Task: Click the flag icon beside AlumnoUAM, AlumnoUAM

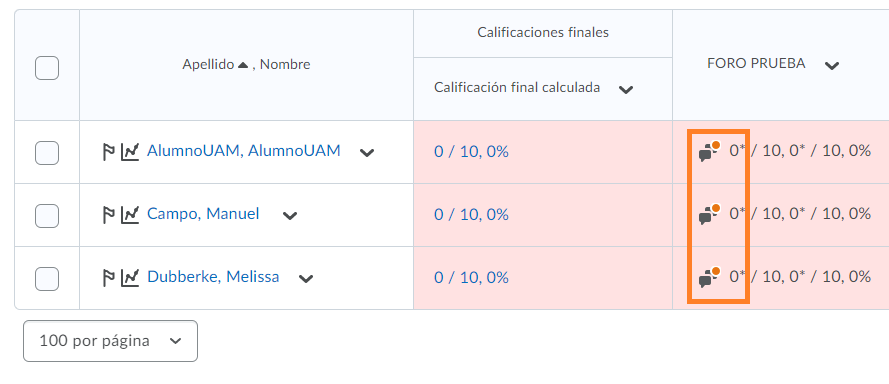Action: [109, 152]
